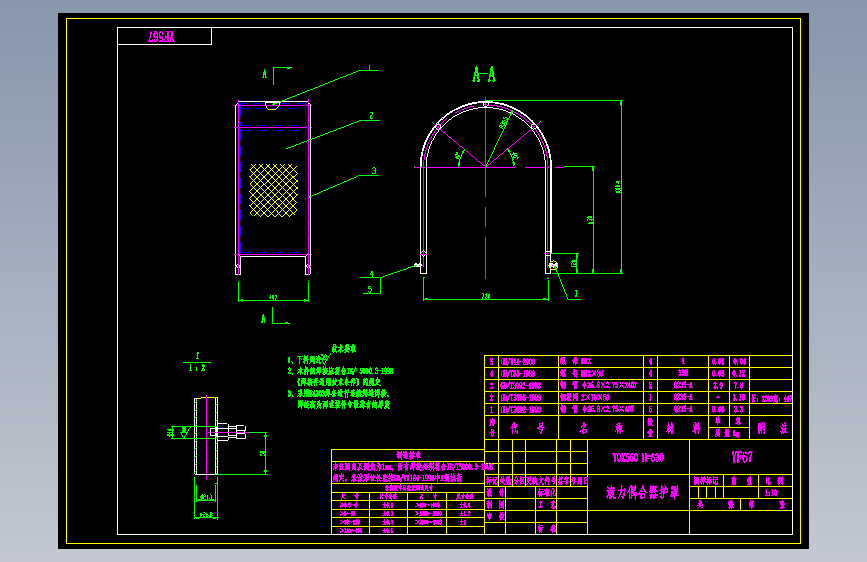
Task: Select callout number 5 near arch base
Action: [x=370, y=289]
